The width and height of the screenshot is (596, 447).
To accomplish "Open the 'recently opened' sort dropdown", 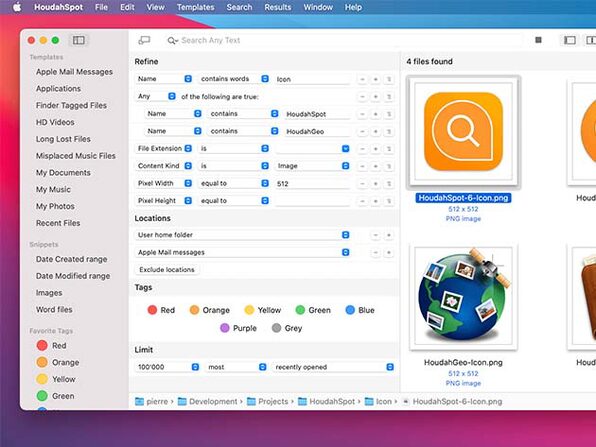I will tap(333, 367).
